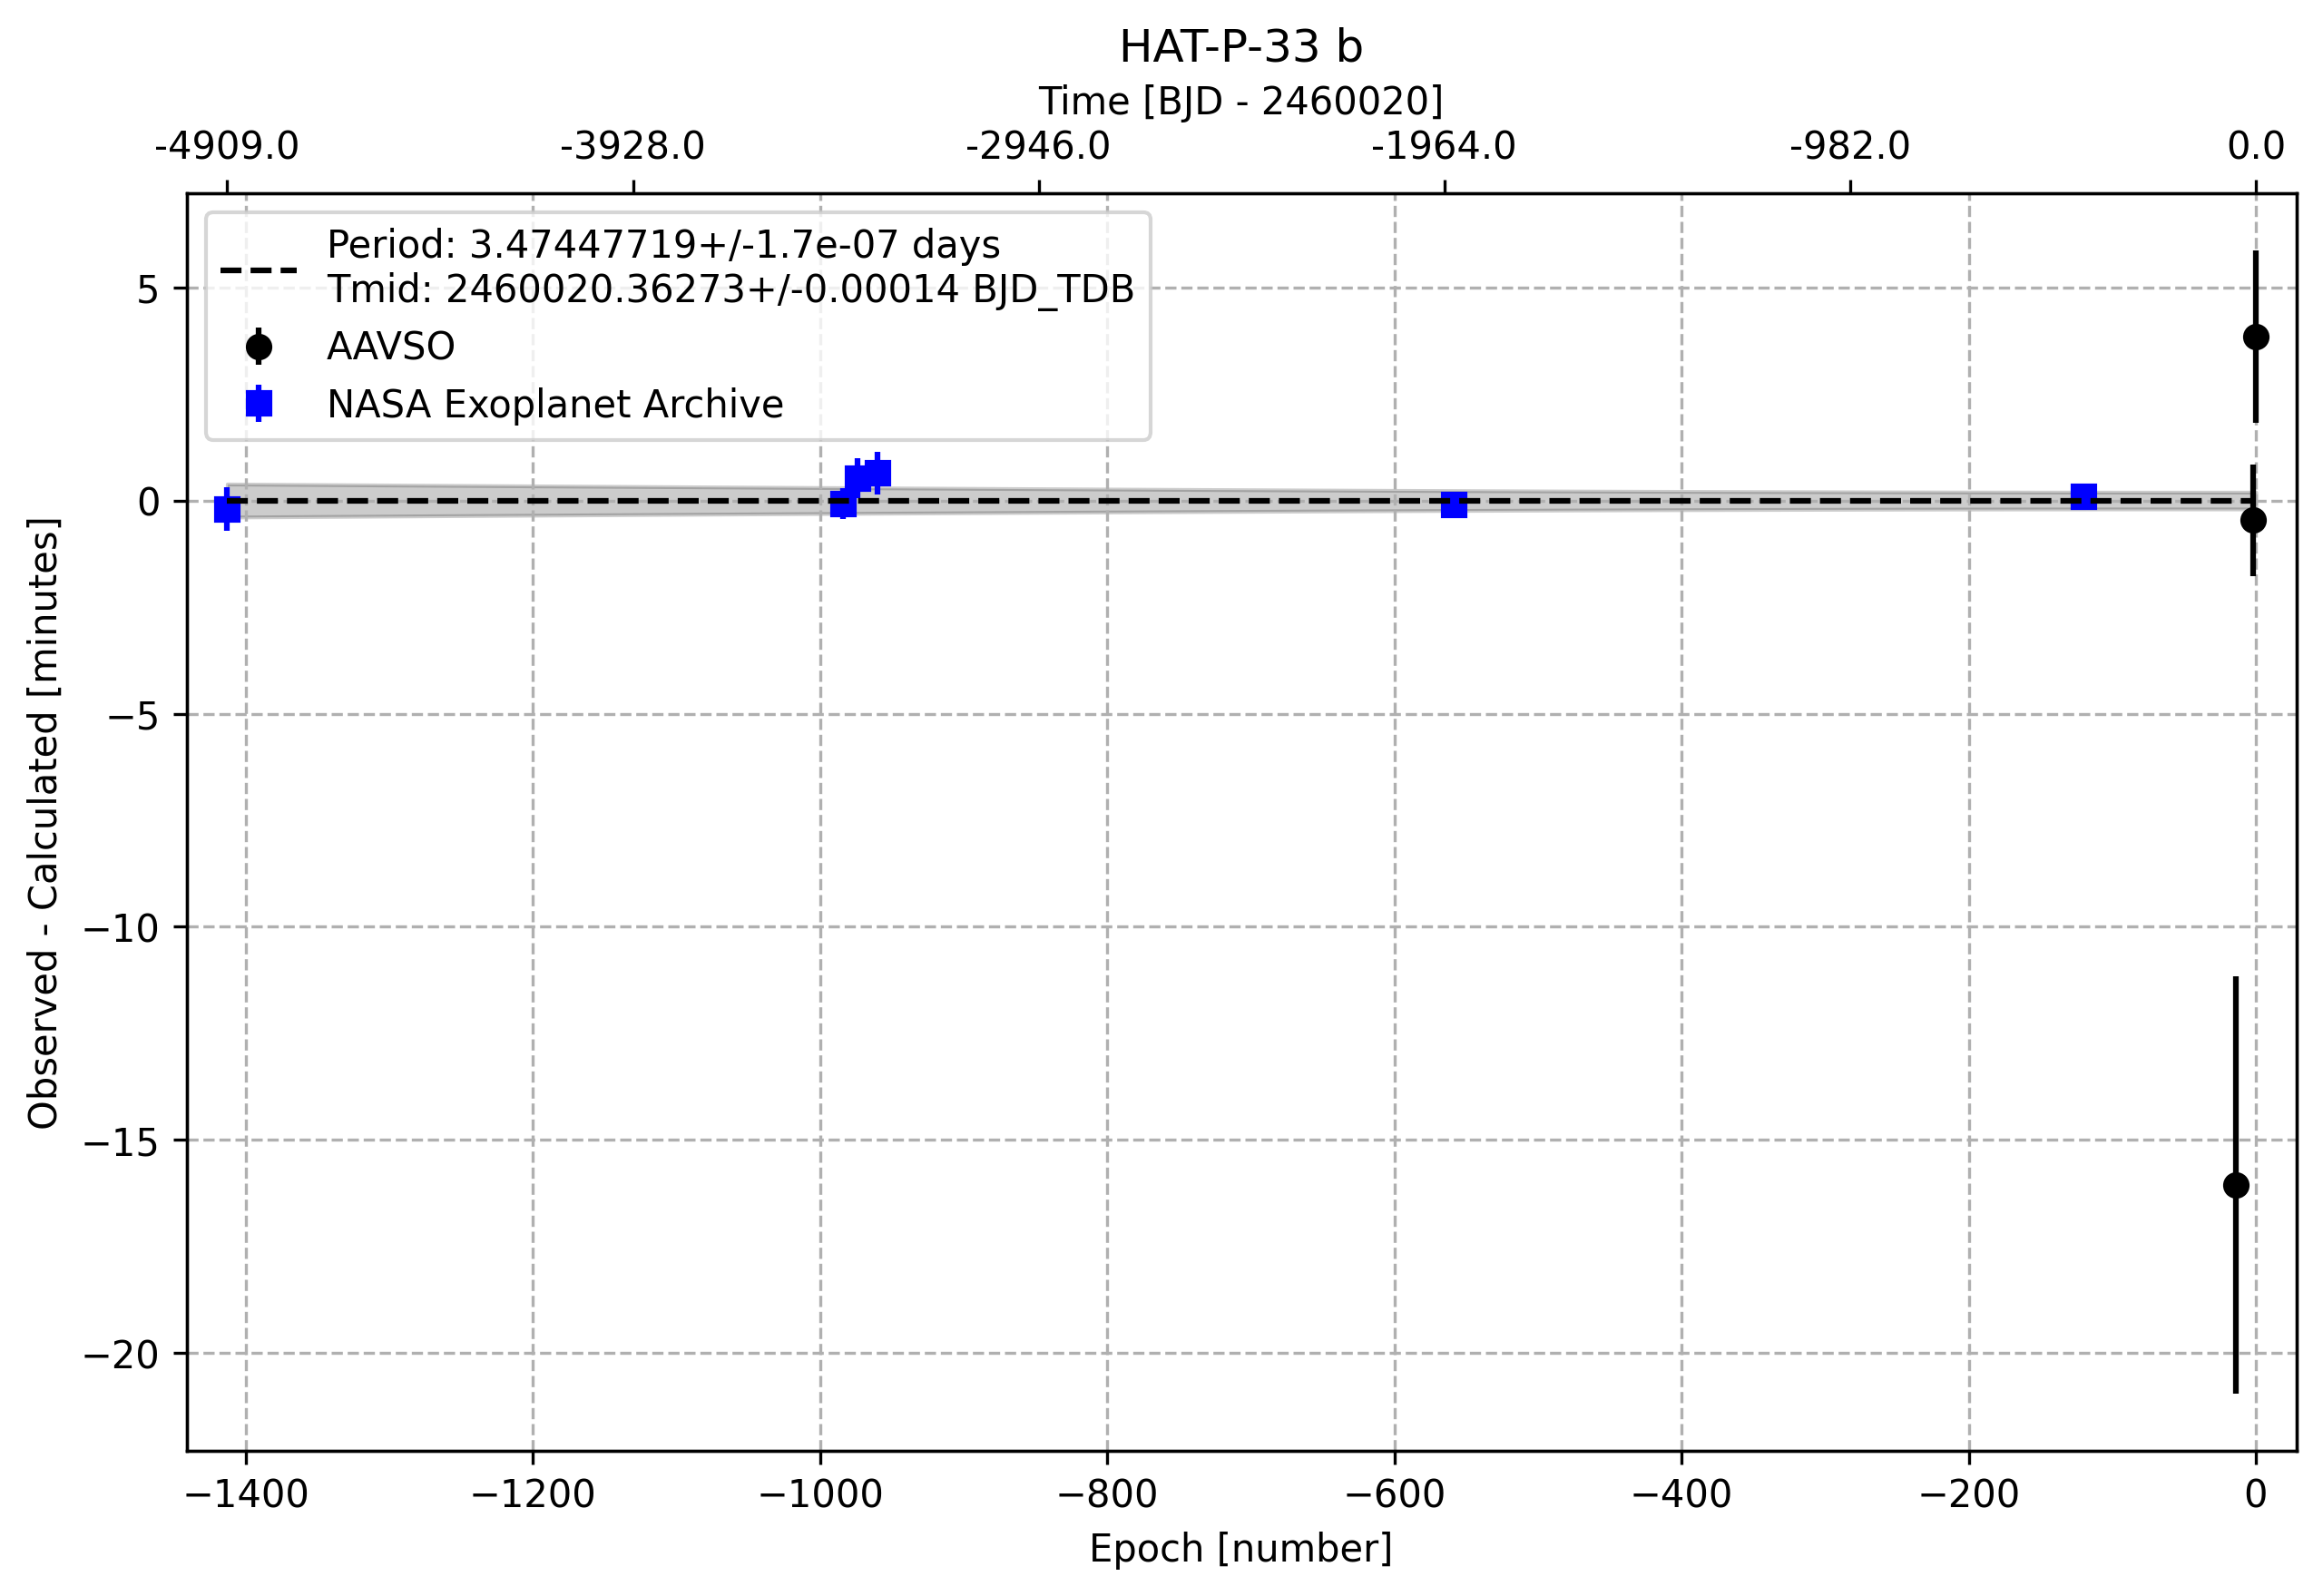Viewport: 2323px width, 1596px height.
Task: Click the −15 y-axis tick label
Action: tap(122, 1141)
